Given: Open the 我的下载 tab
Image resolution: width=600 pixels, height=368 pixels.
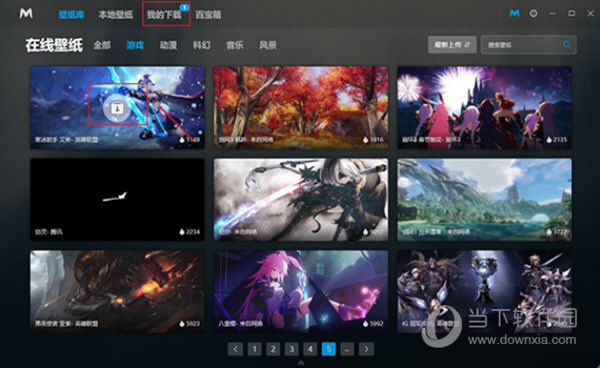Looking at the screenshot, I should (164, 15).
